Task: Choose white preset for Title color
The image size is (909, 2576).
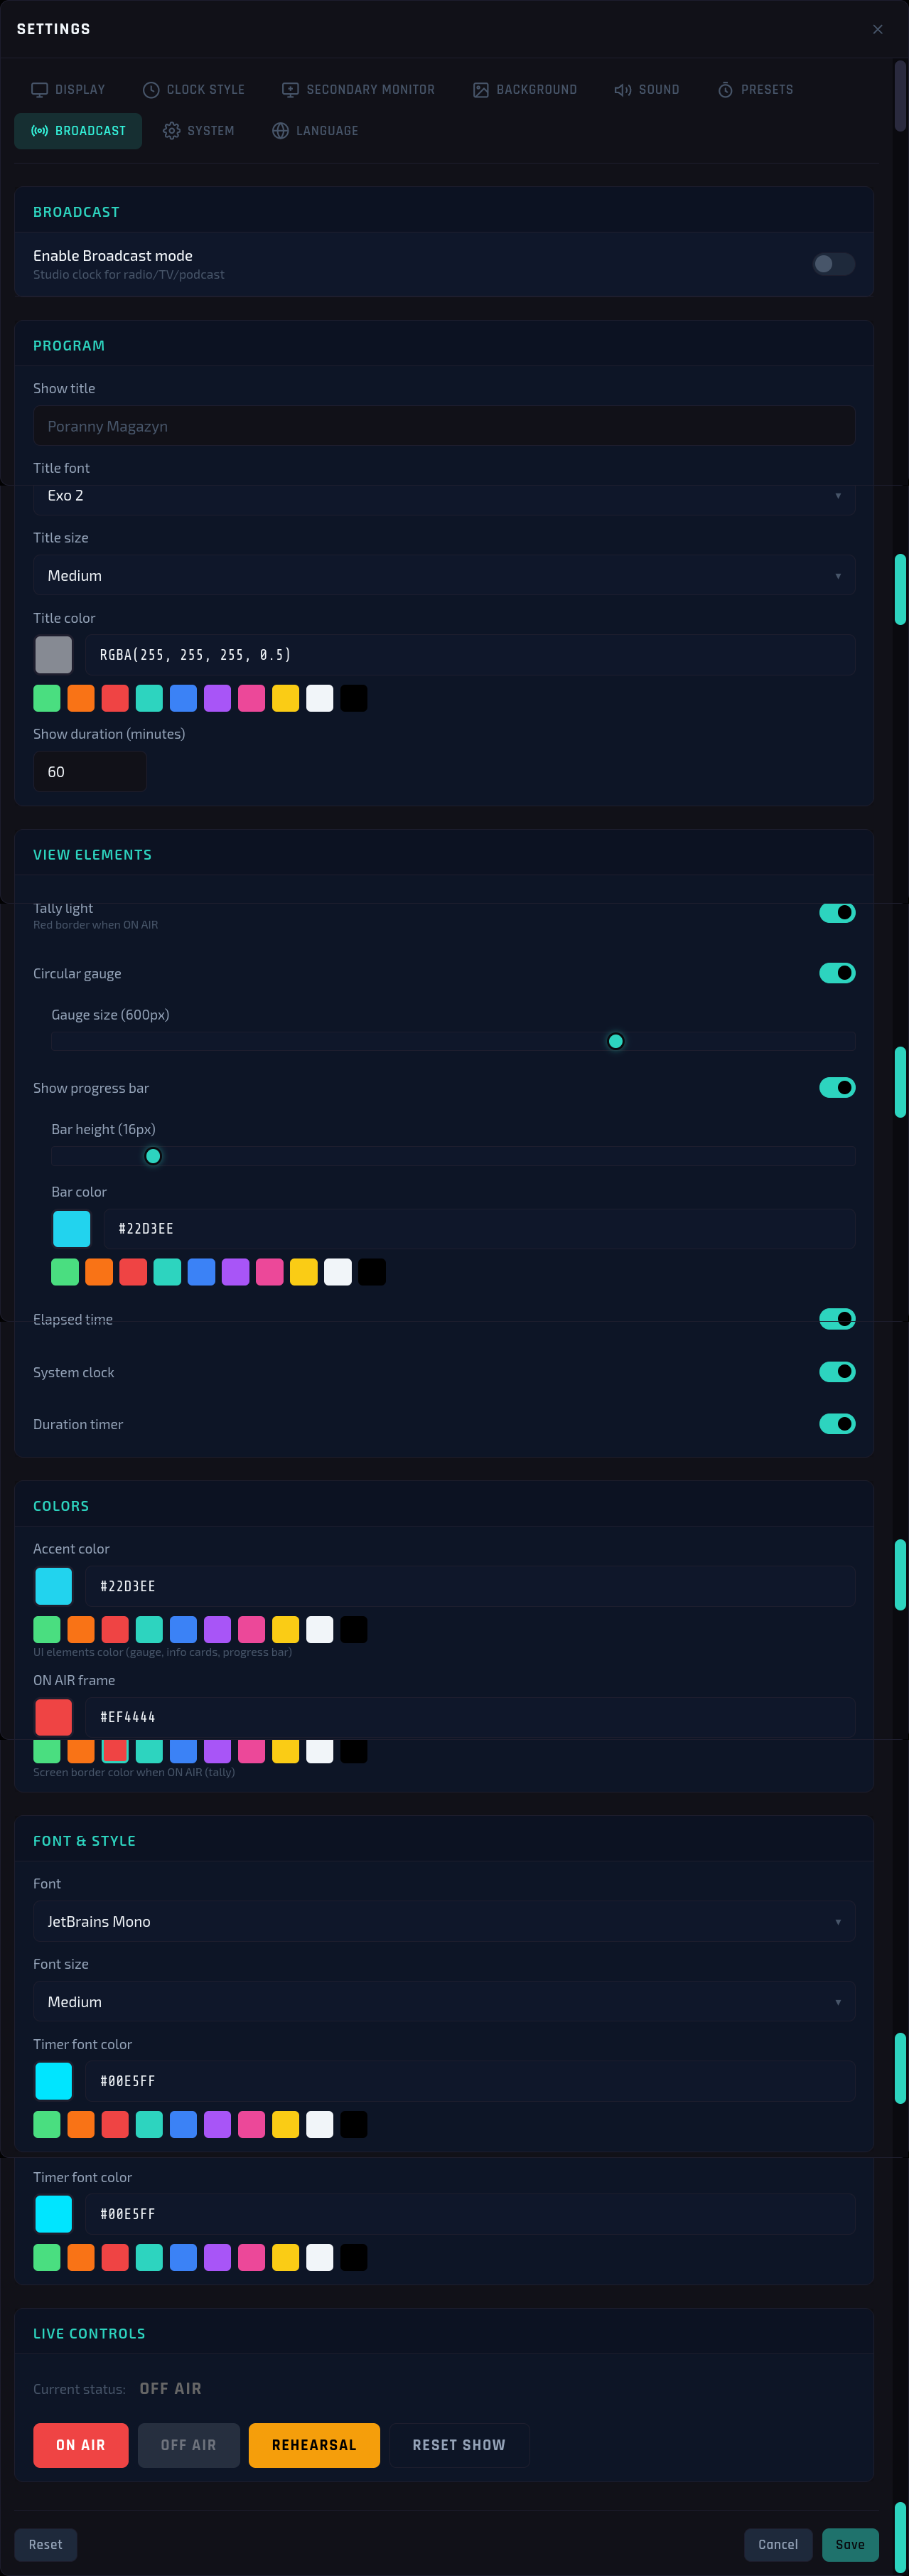Action: (320, 698)
